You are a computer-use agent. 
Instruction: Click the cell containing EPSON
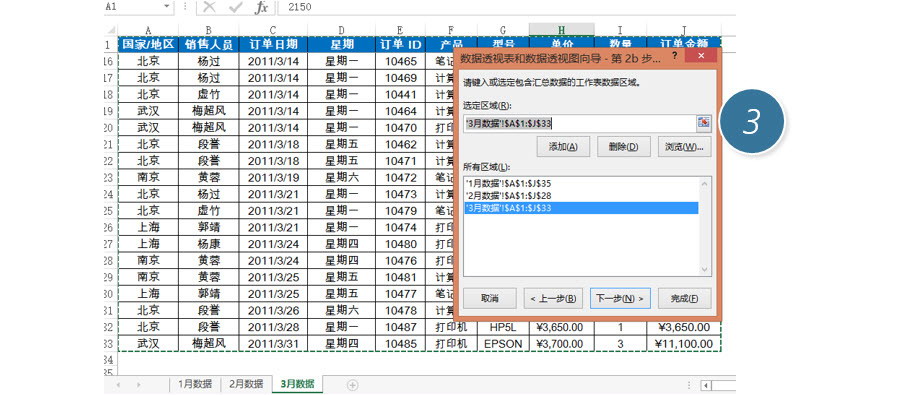click(x=503, y=344)
